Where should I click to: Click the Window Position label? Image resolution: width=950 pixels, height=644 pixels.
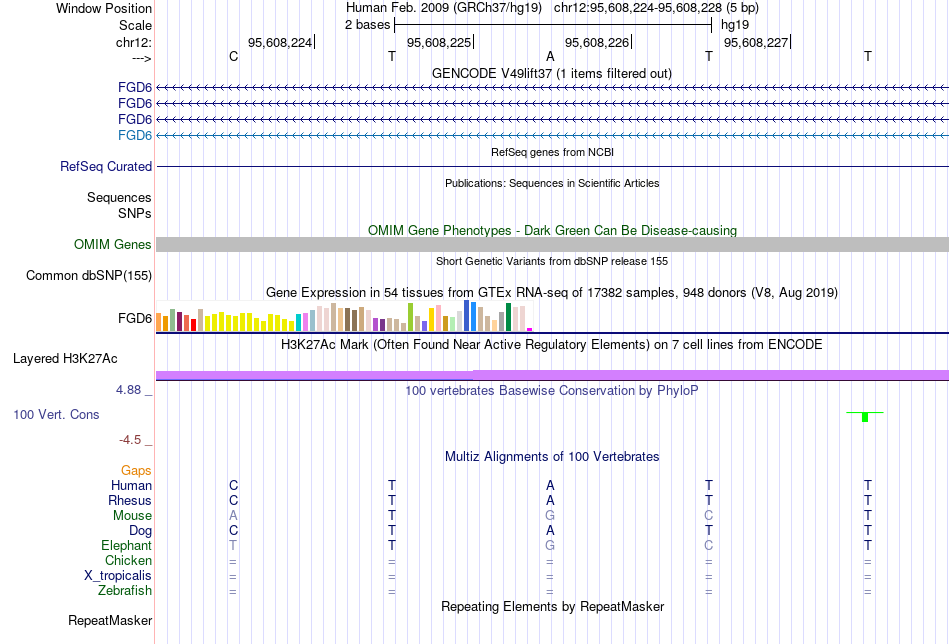coord(104,8)
